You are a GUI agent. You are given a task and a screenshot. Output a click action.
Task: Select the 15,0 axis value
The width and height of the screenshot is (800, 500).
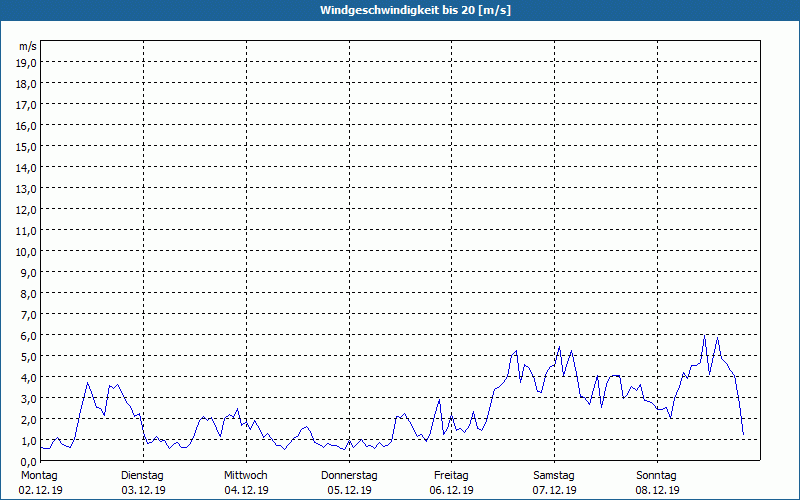pyautogui.click(x=26, y=146)
